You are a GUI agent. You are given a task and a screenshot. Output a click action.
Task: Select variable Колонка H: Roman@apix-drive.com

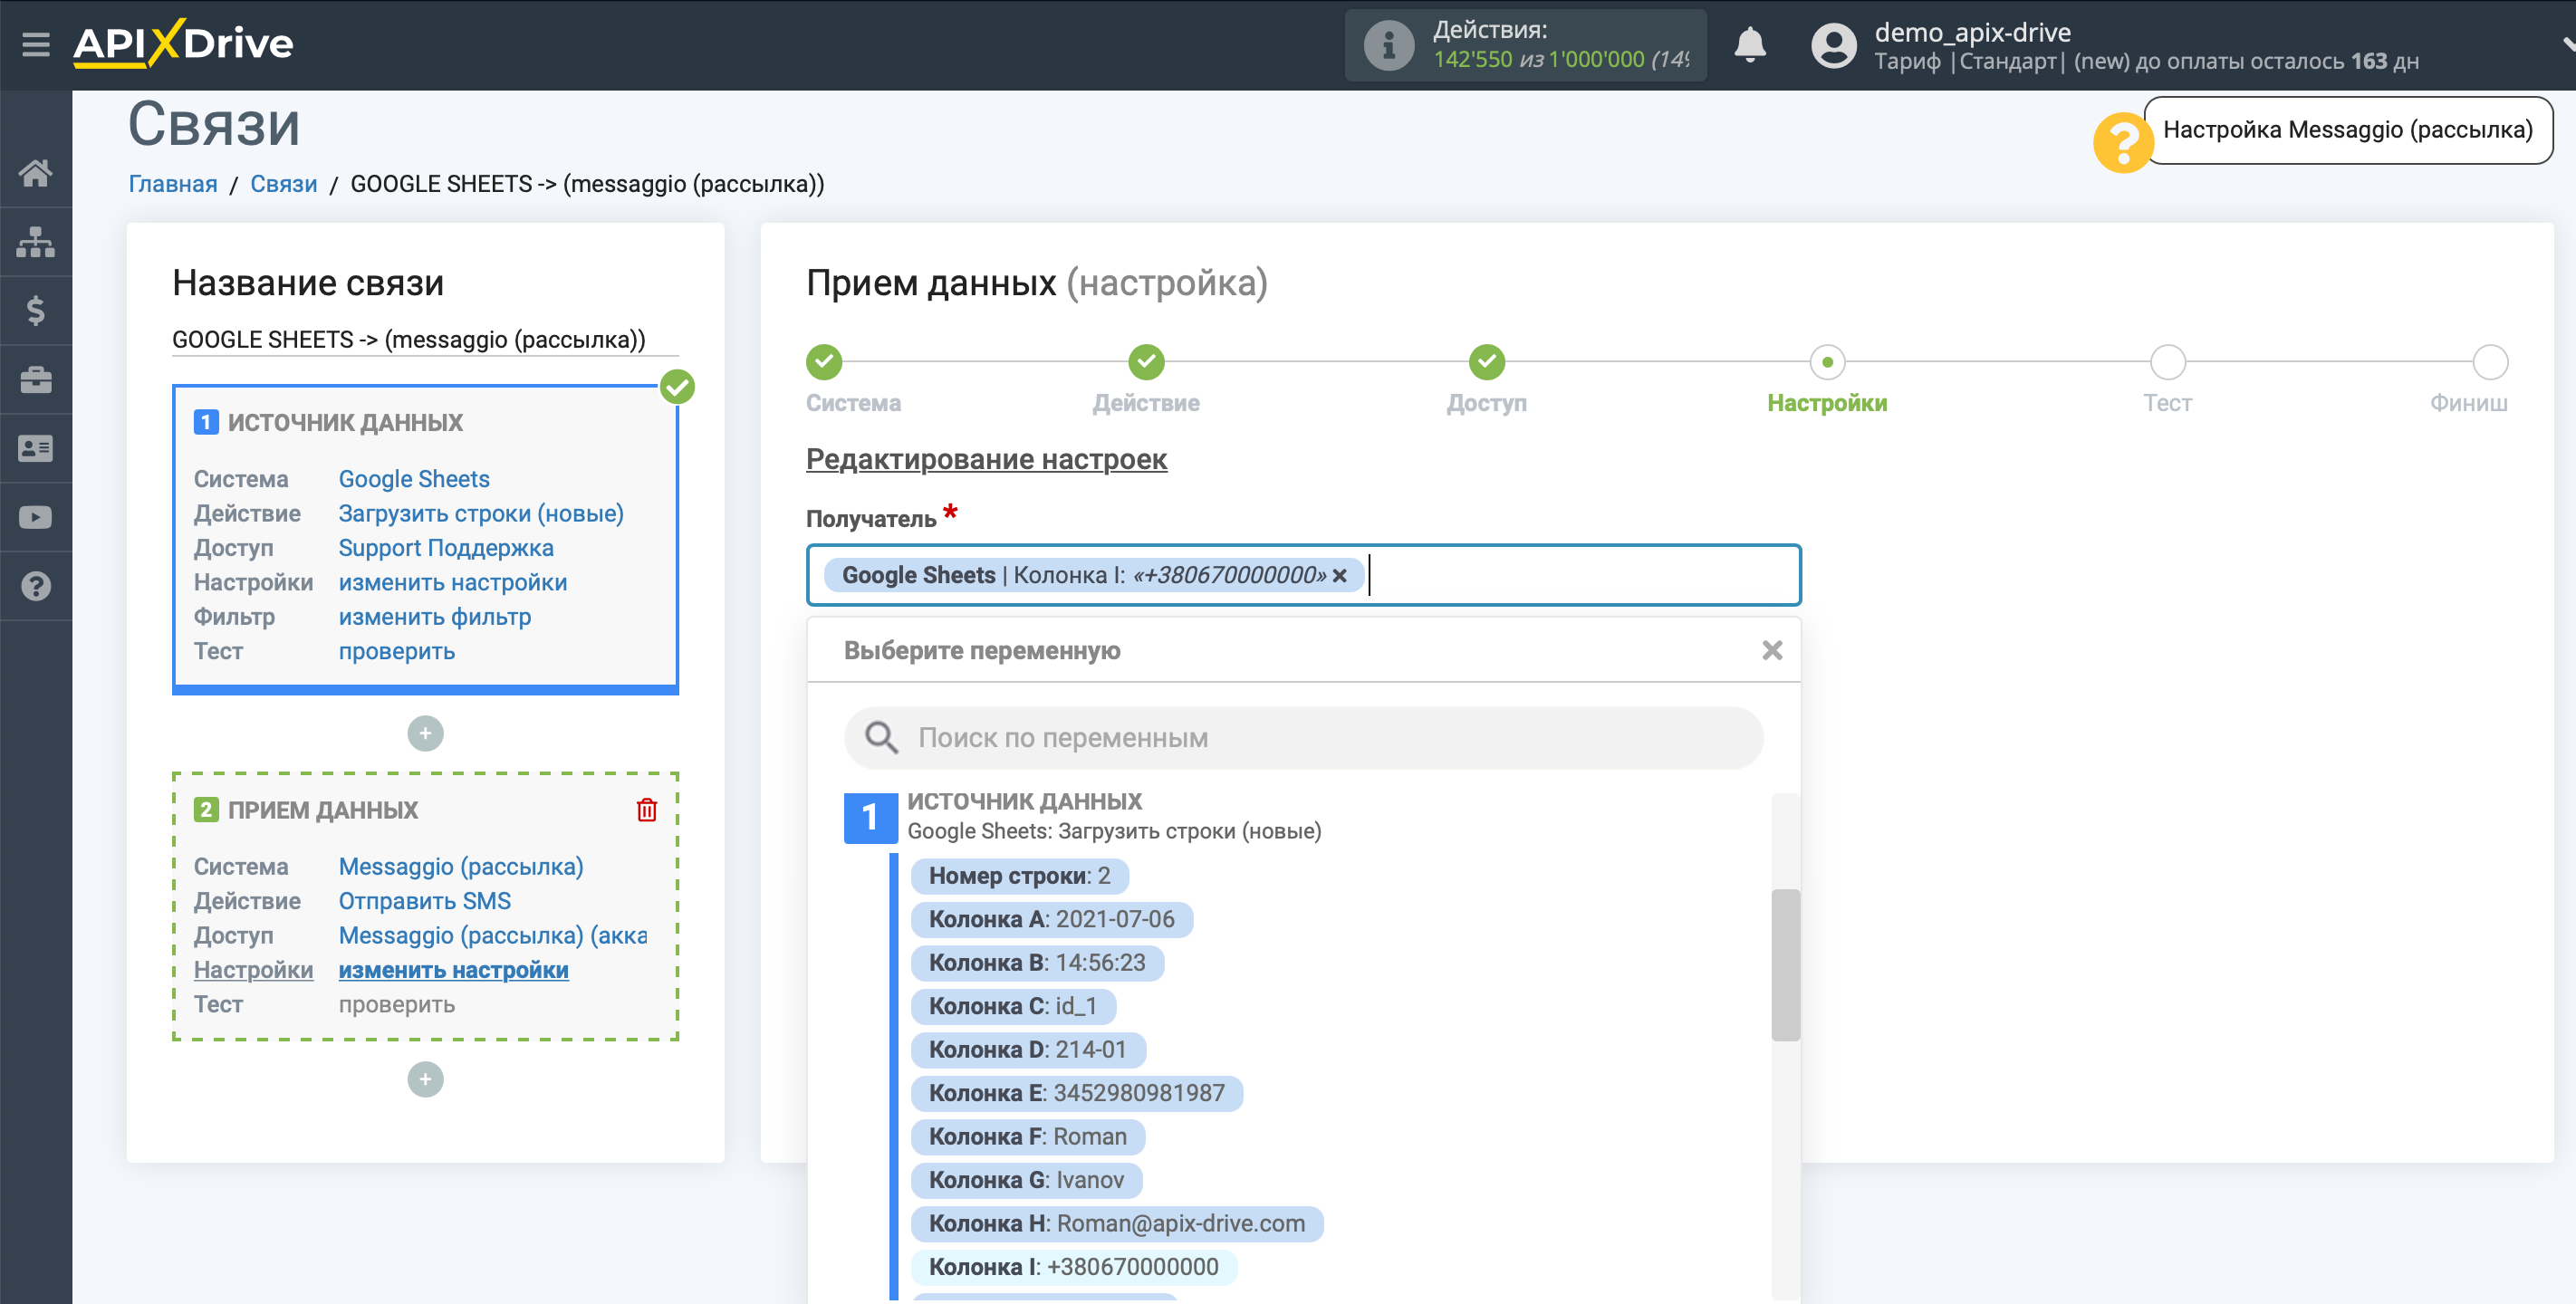point(1117,1223)
